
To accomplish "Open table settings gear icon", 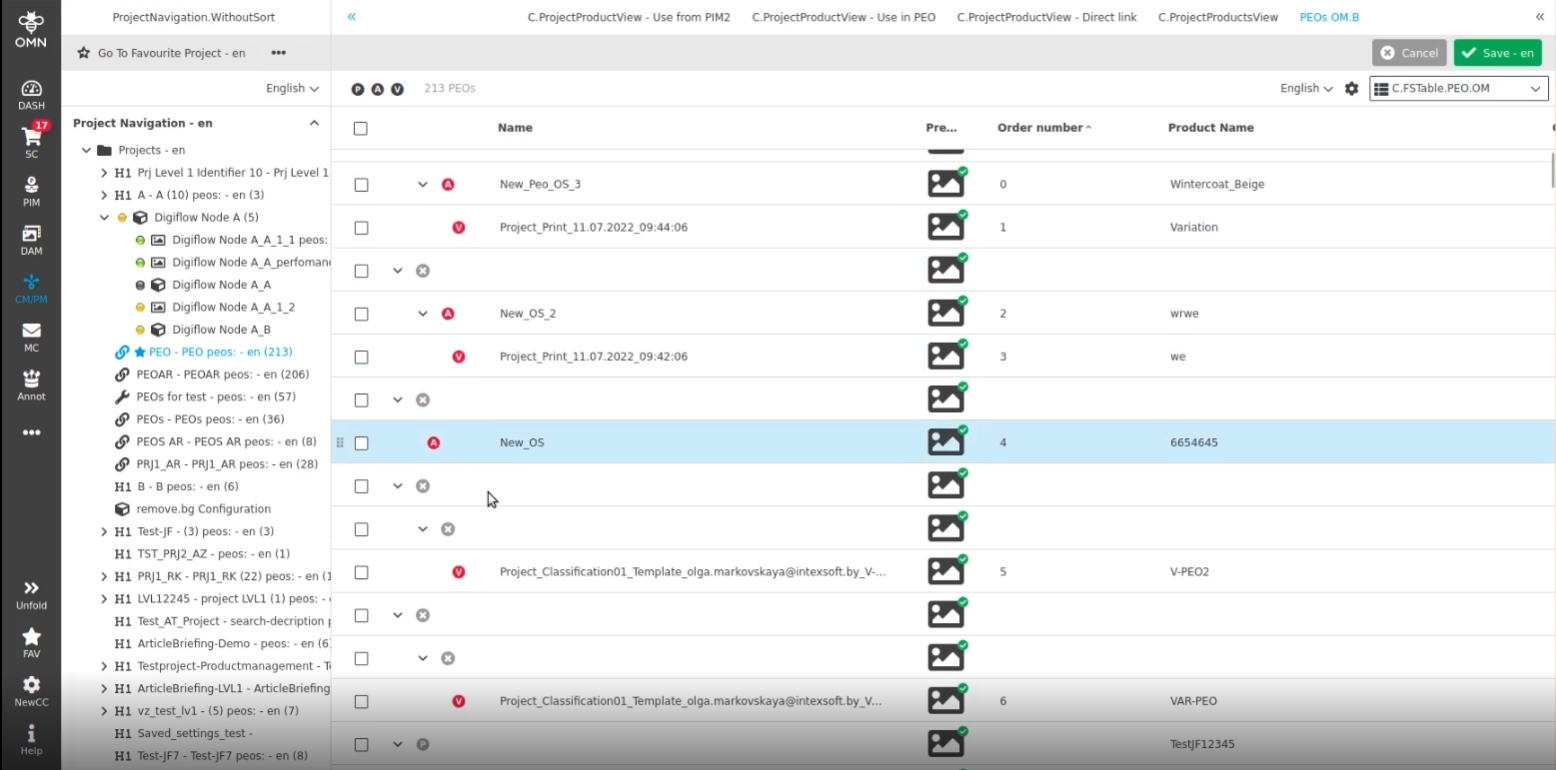I will pos(1352,88).
